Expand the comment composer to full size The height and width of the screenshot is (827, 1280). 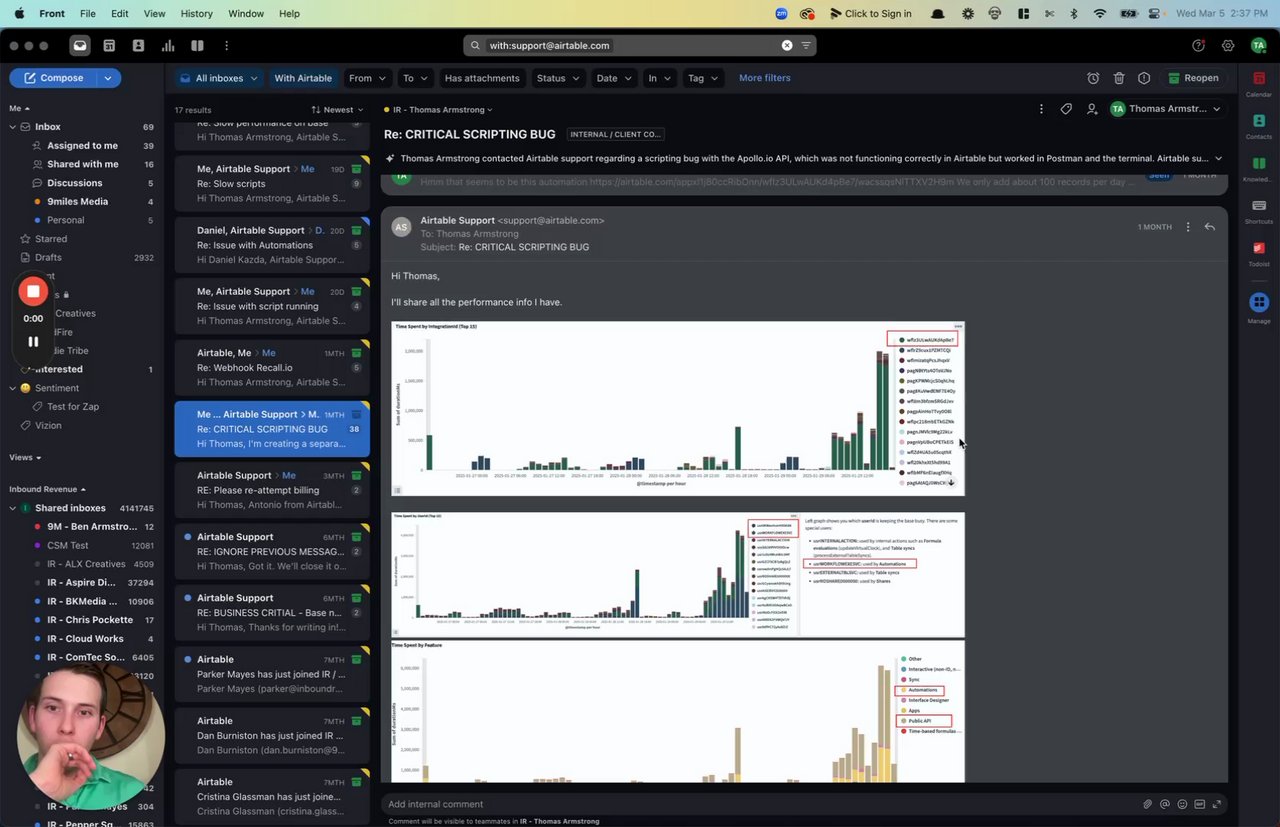[x=1216, y=804]
